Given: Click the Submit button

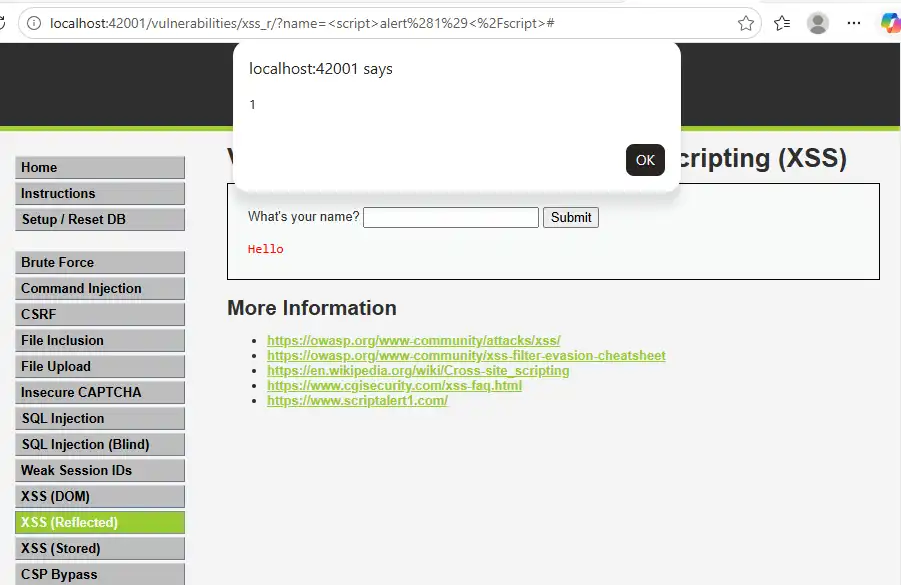Looking at the screenshot, I should (571, 217).
